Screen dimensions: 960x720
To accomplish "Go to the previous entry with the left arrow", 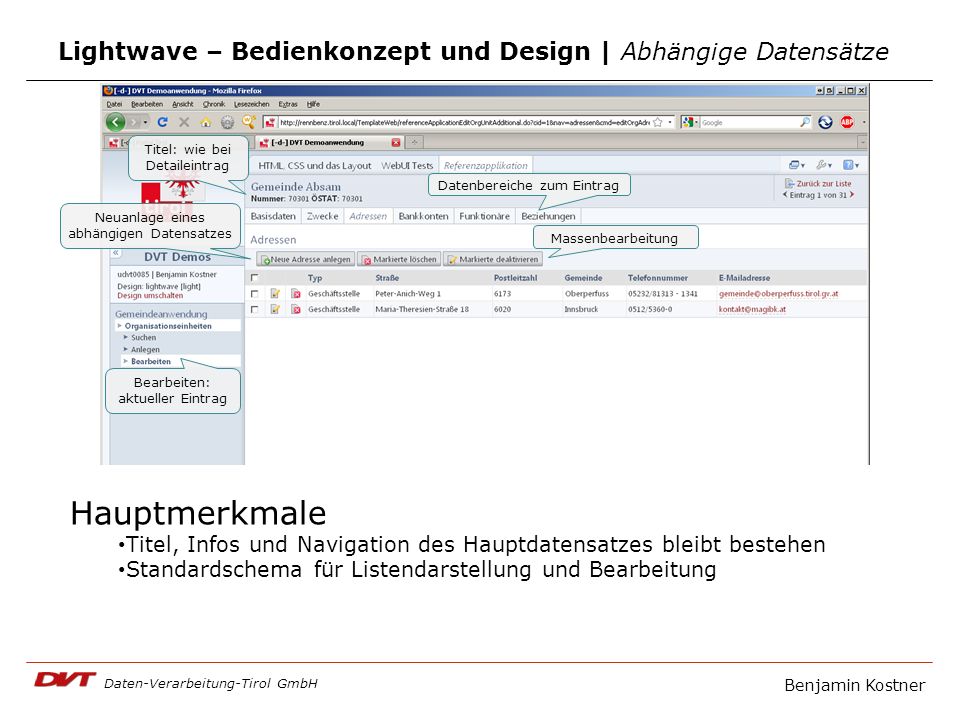I will tap(785, 195).
